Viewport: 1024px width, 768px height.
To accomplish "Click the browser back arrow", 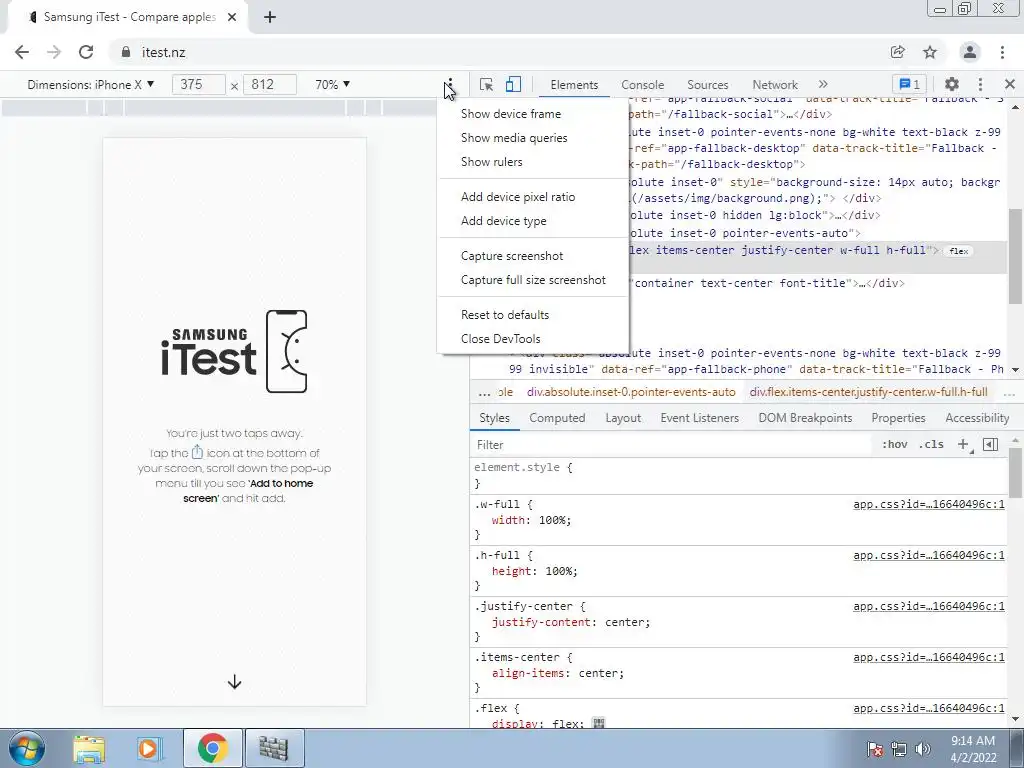I will point(22,52).
